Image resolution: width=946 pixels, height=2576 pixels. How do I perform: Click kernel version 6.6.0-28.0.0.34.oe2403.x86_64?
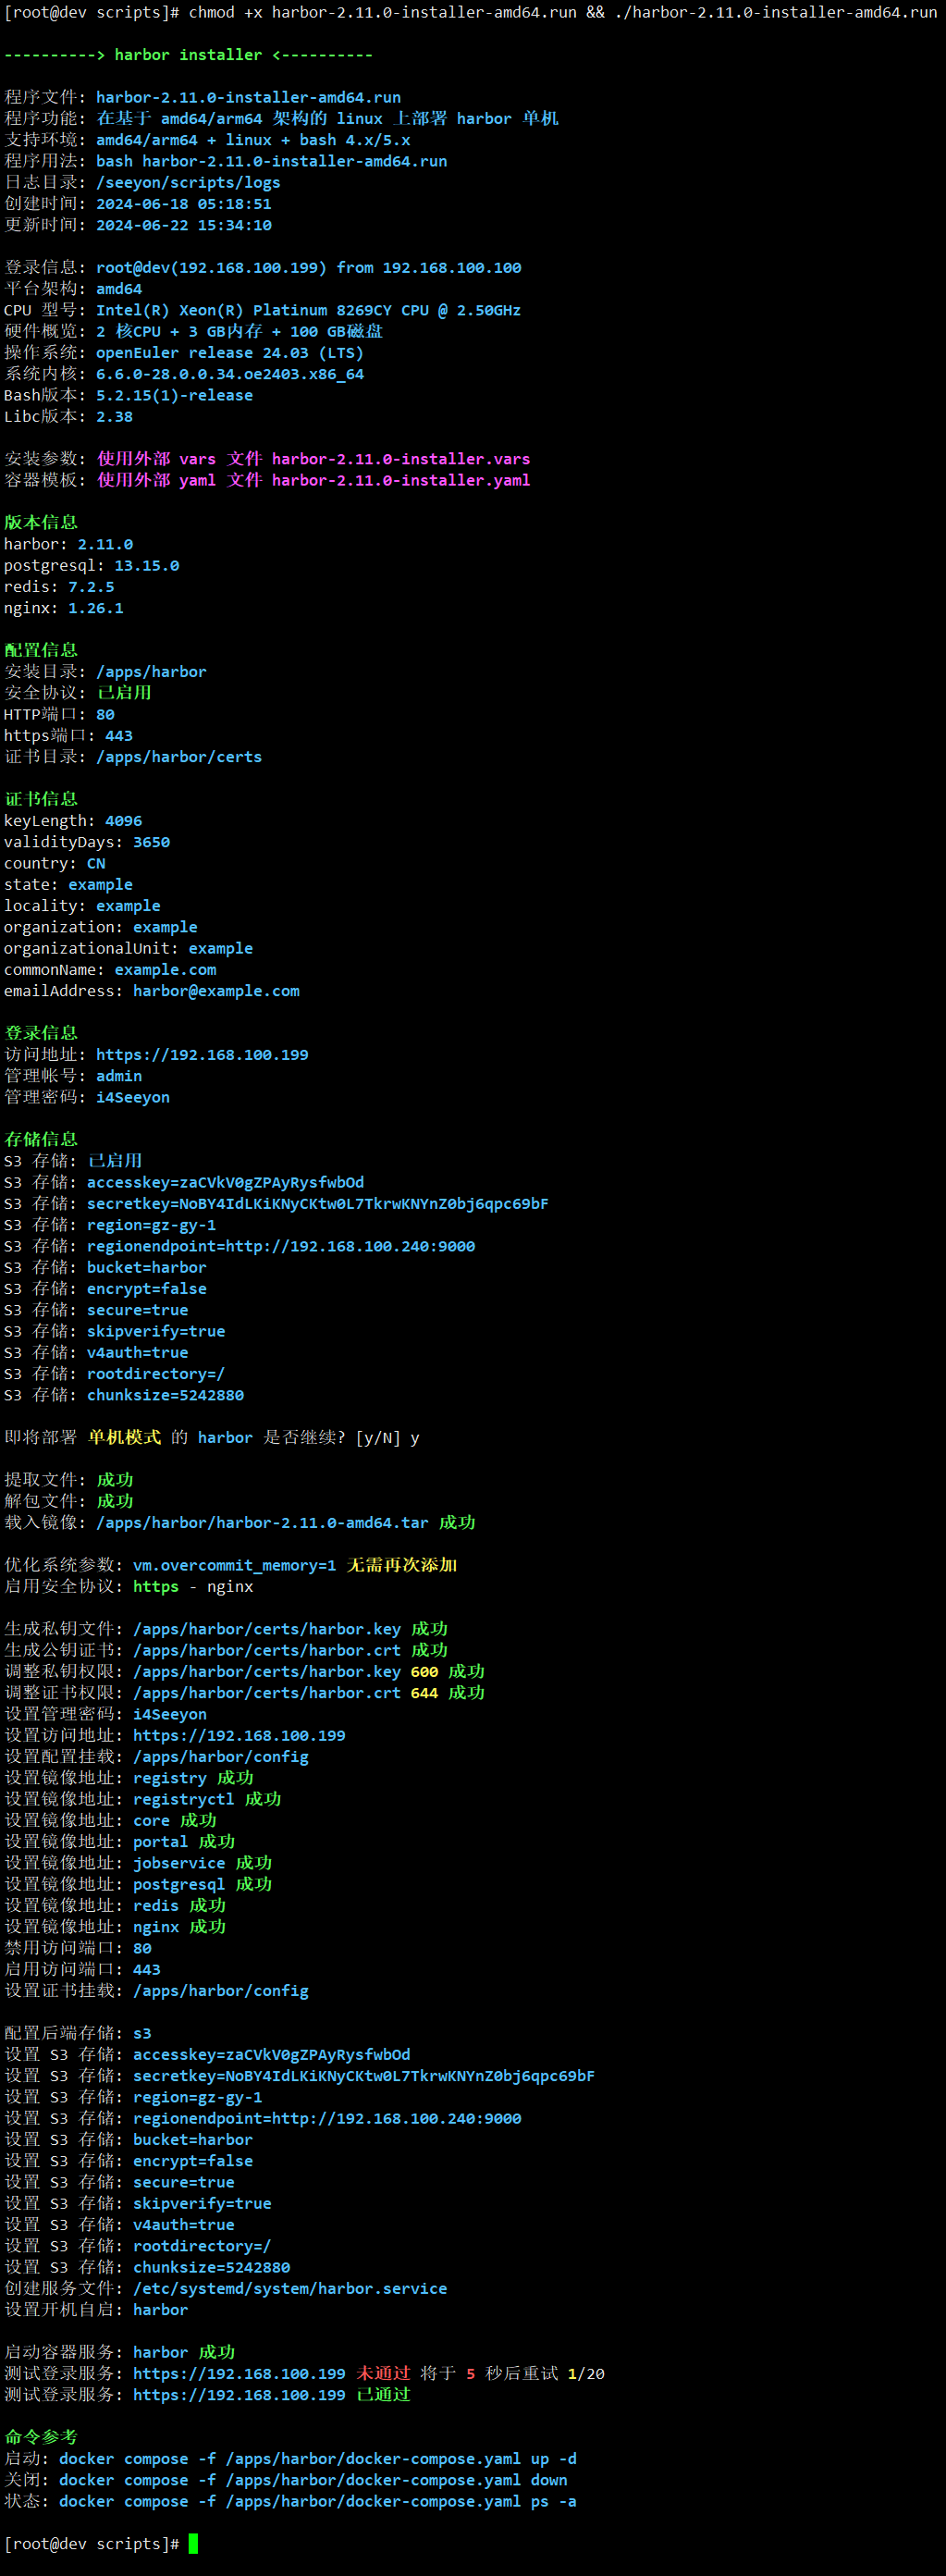pos(230,374)
